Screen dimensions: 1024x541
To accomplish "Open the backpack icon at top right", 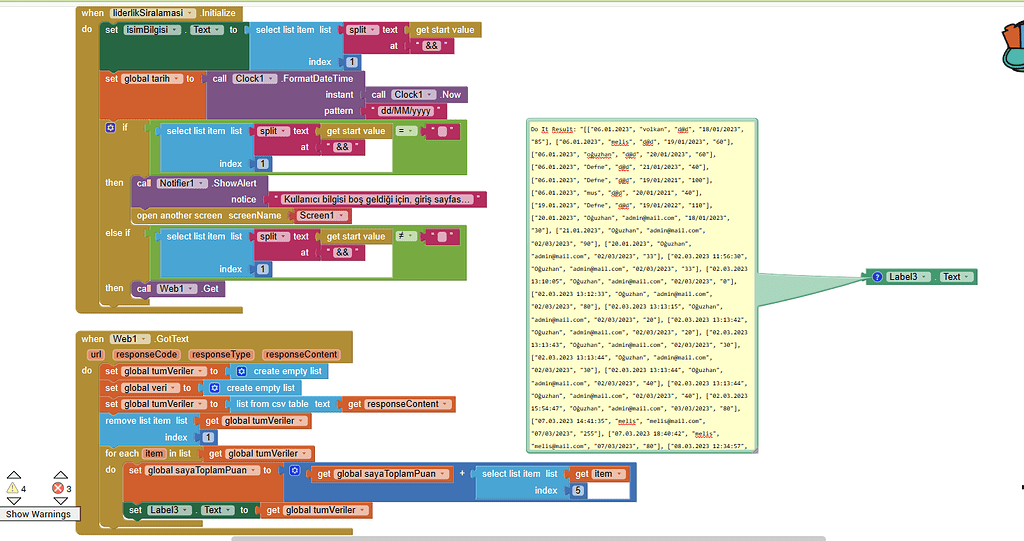I will [x=1010, y=40].
